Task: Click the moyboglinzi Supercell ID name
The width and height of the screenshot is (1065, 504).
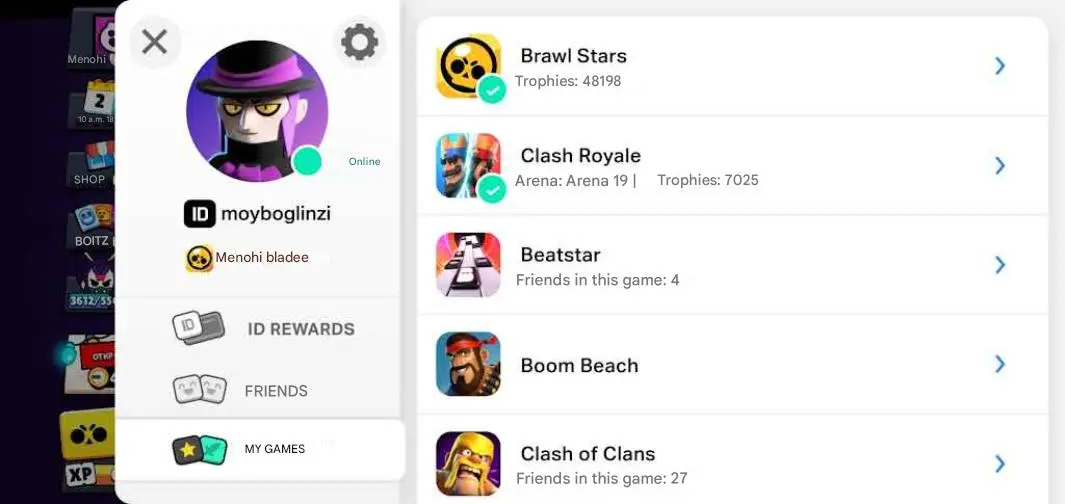Action: click(276, 214)
